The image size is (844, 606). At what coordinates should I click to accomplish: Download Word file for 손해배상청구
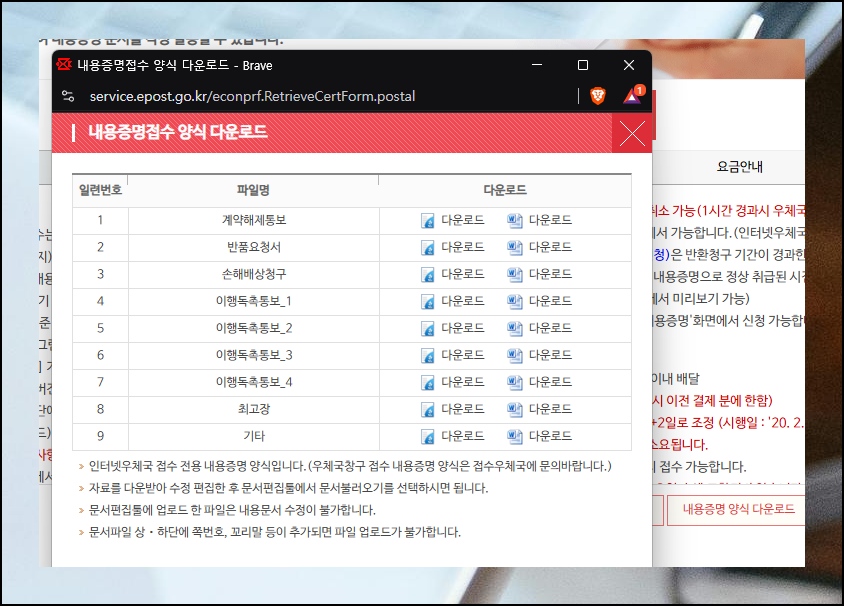point(539,274)
